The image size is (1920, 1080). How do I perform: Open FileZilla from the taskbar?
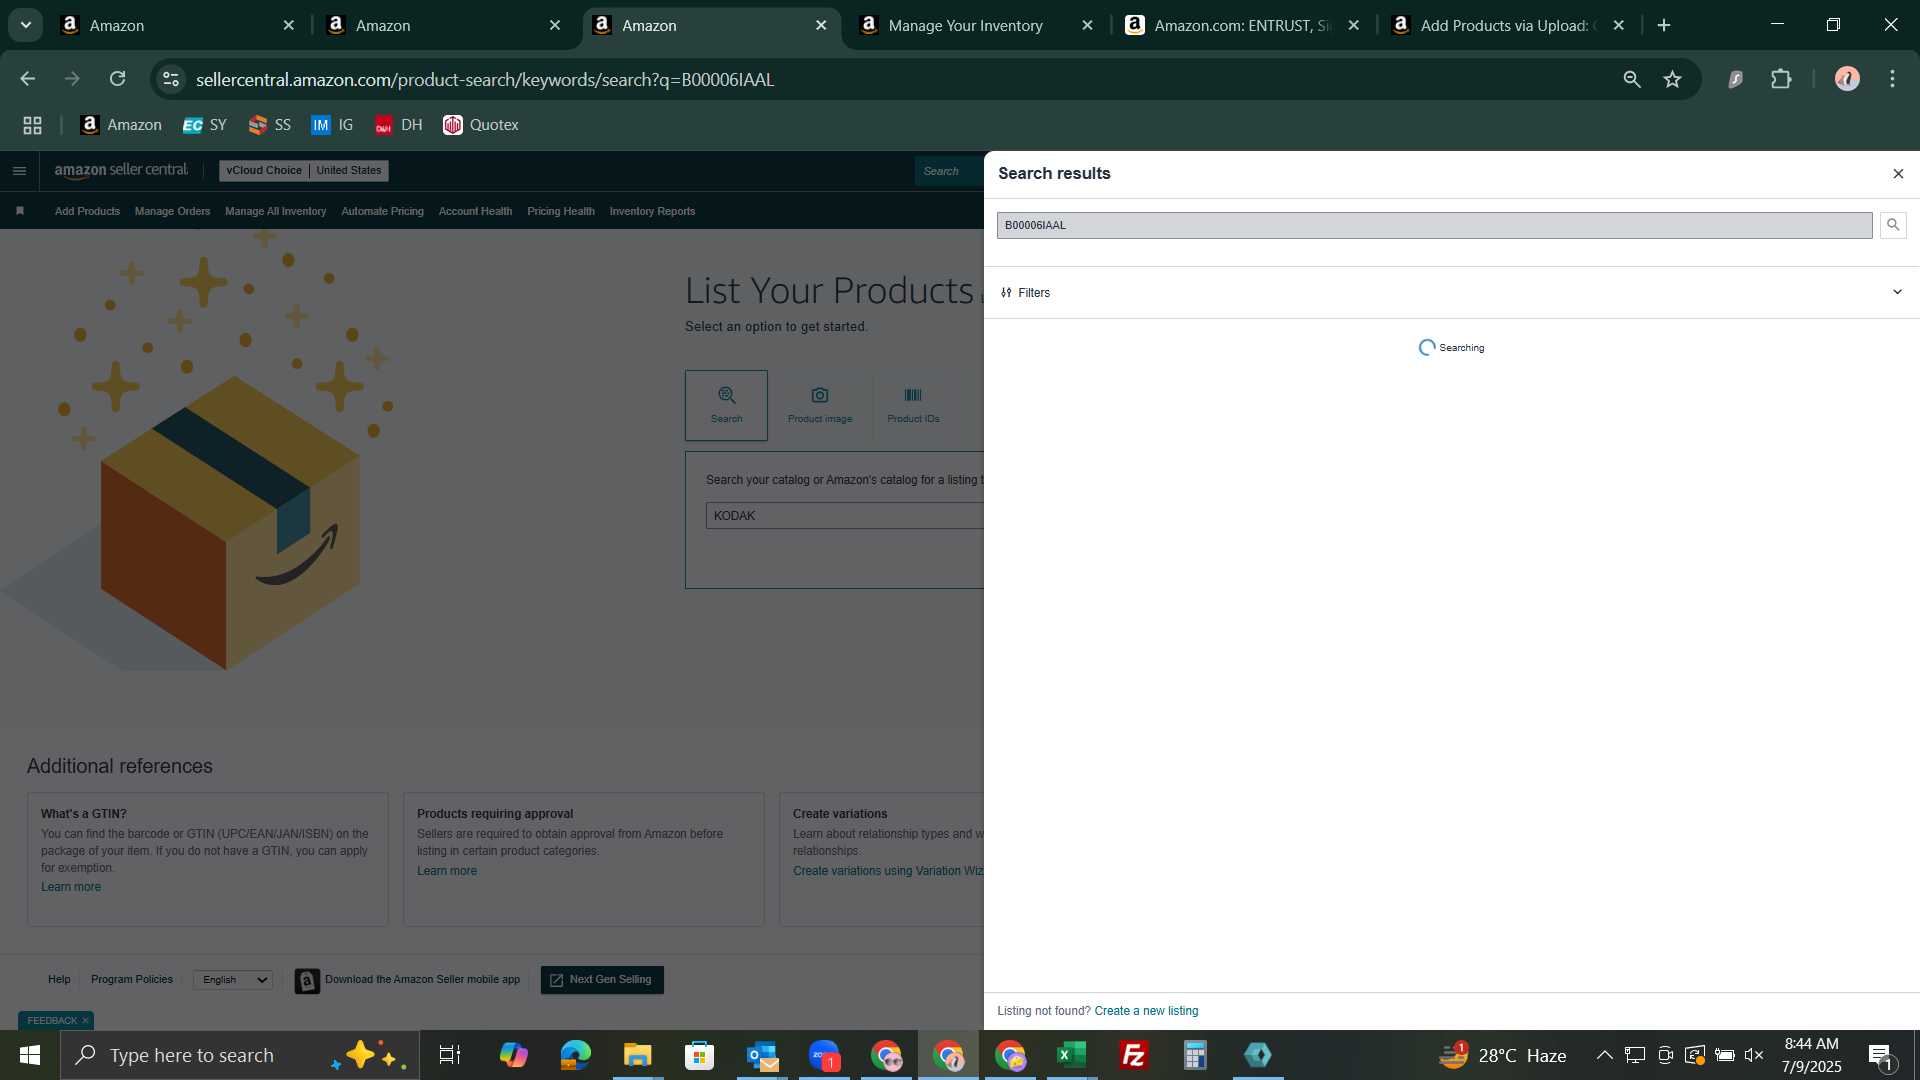click(1133, 1055)
